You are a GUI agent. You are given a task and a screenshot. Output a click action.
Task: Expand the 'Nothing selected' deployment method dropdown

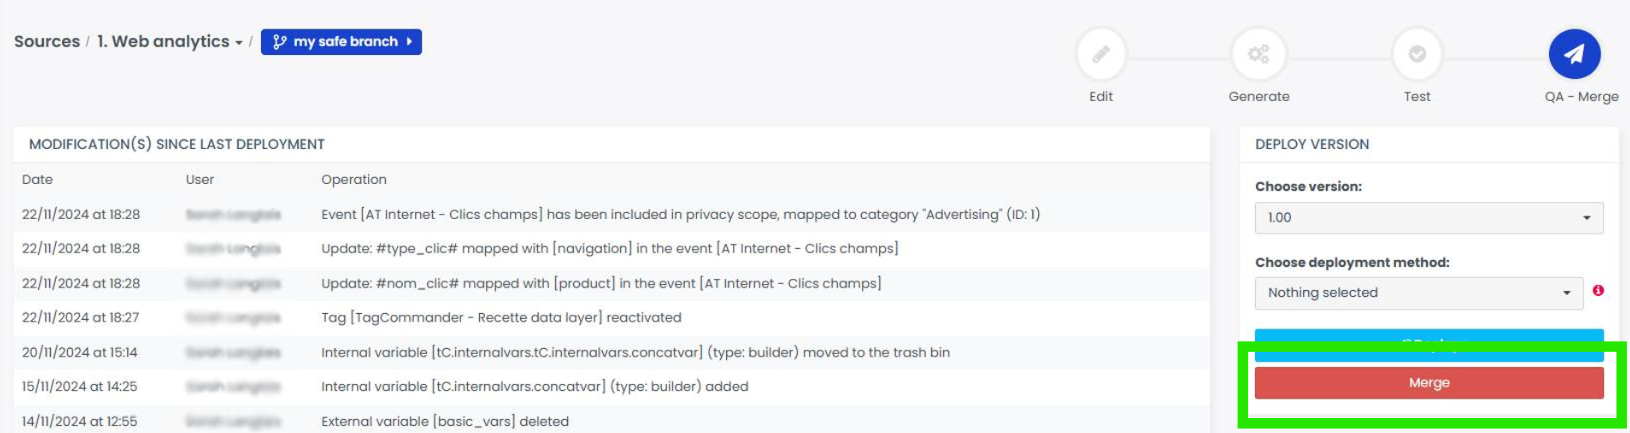(x=1418, y=293)
